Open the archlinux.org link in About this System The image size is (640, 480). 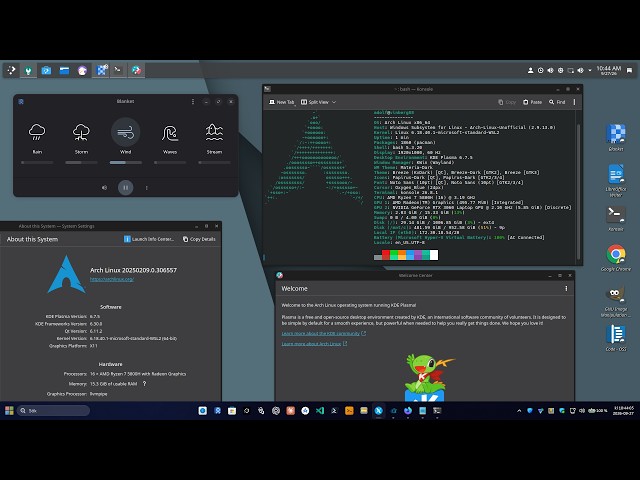(112, 279)
